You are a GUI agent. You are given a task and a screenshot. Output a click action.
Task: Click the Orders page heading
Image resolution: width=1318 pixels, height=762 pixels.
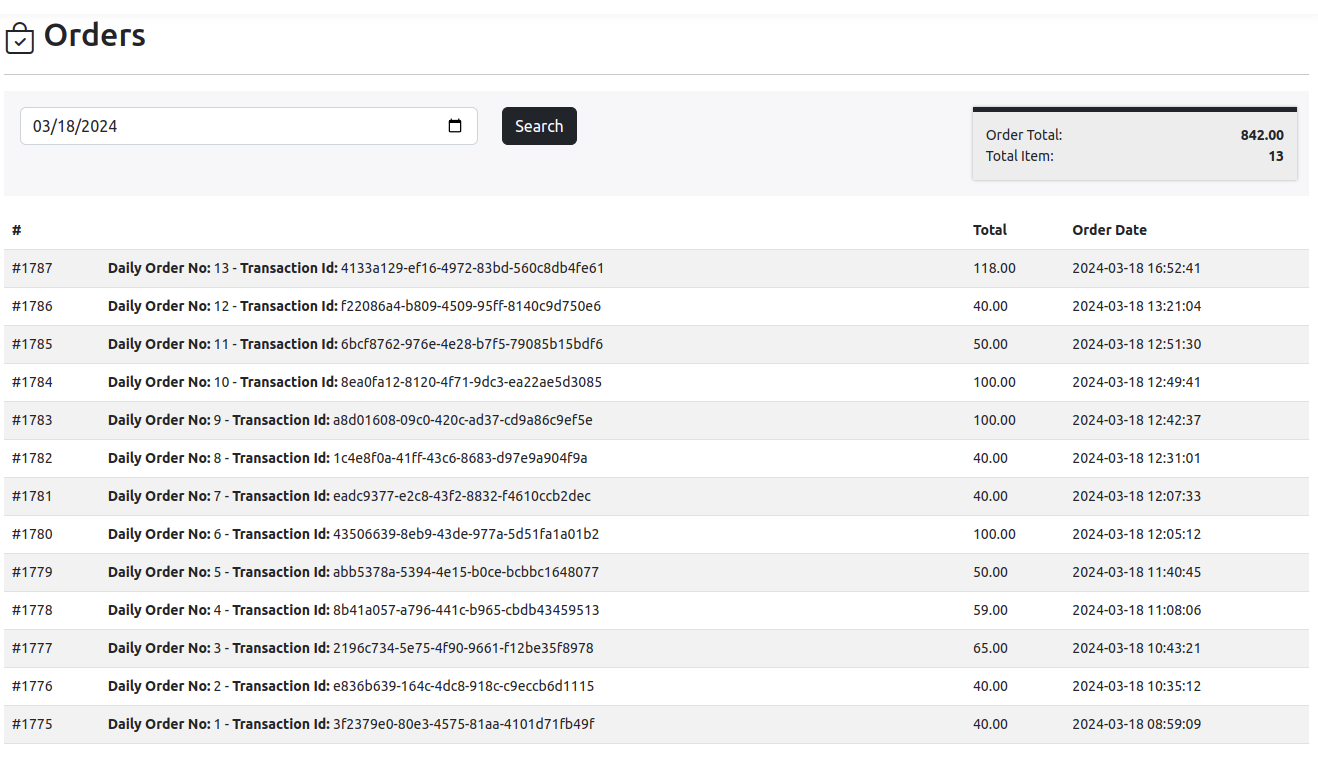pos(95,36)
